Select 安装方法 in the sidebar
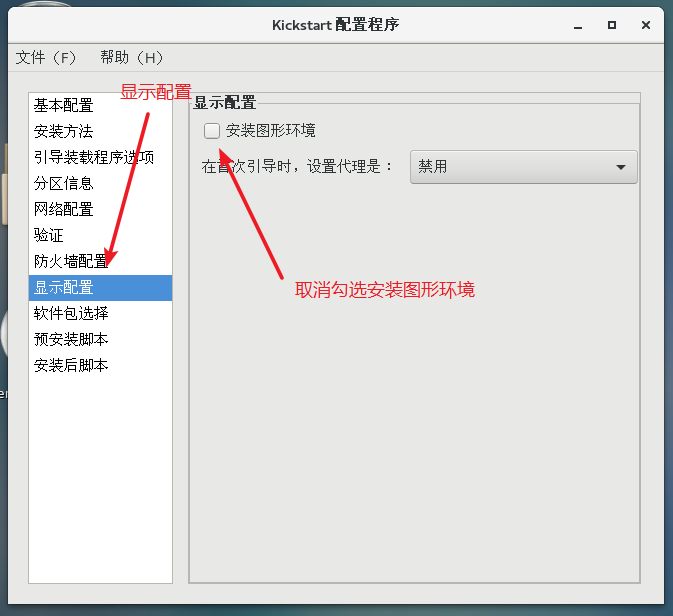673x616 pixels. pos(100,131)
